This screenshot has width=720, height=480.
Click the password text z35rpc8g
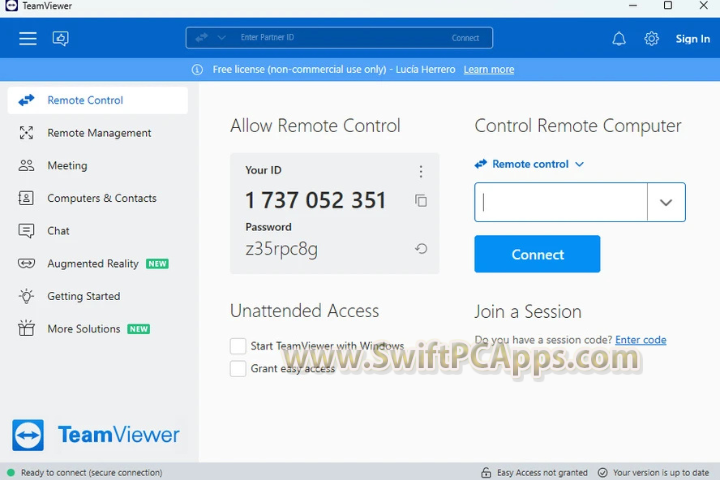coord(281,249)
